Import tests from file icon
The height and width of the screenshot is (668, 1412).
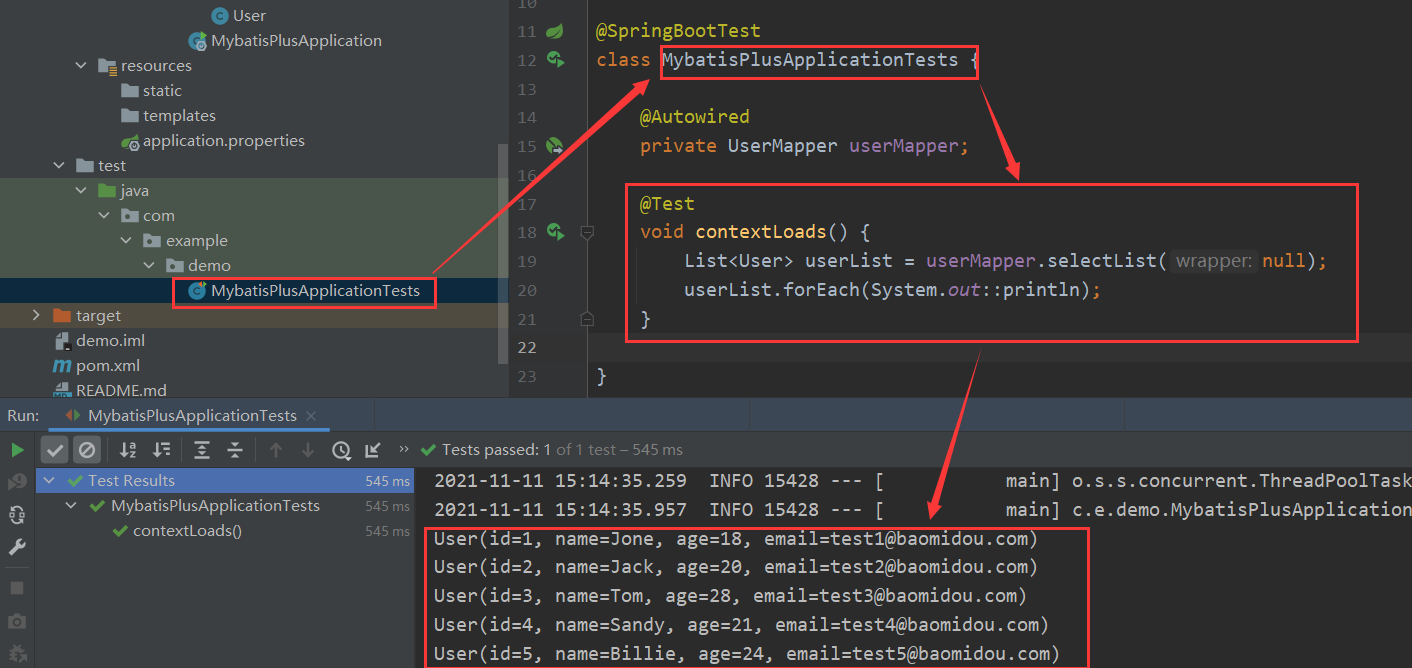(x=373, y=450)
